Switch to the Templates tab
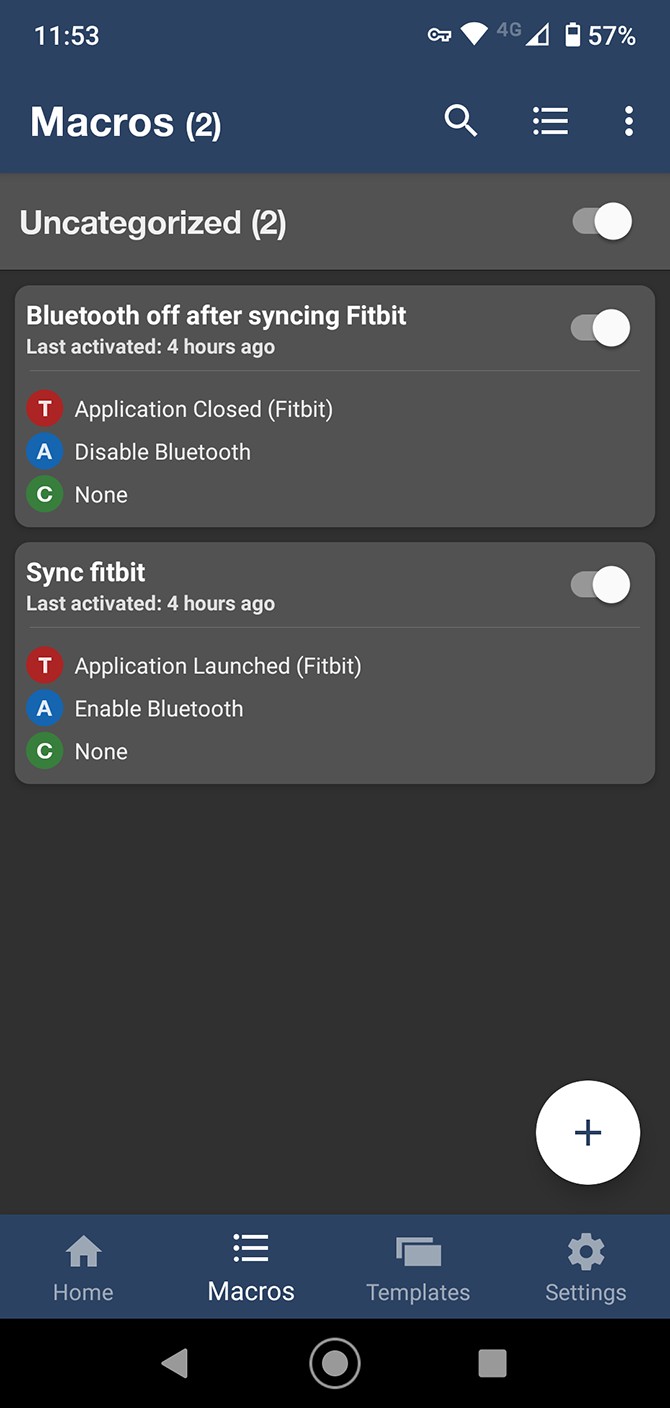Image resolution: width=670 pixels, height=1408 pixels. (418, 1267)
